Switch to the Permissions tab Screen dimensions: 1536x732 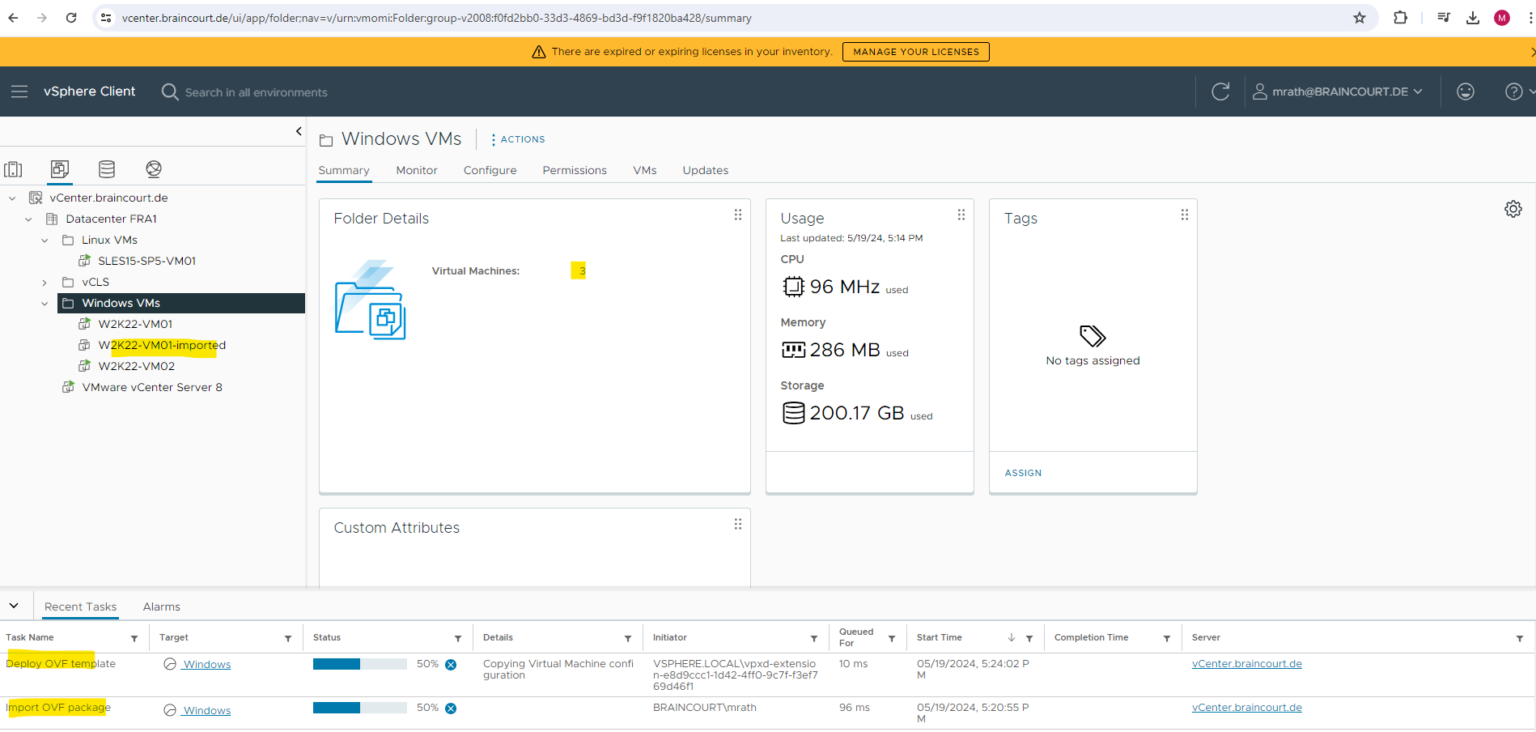click(574, 170)
